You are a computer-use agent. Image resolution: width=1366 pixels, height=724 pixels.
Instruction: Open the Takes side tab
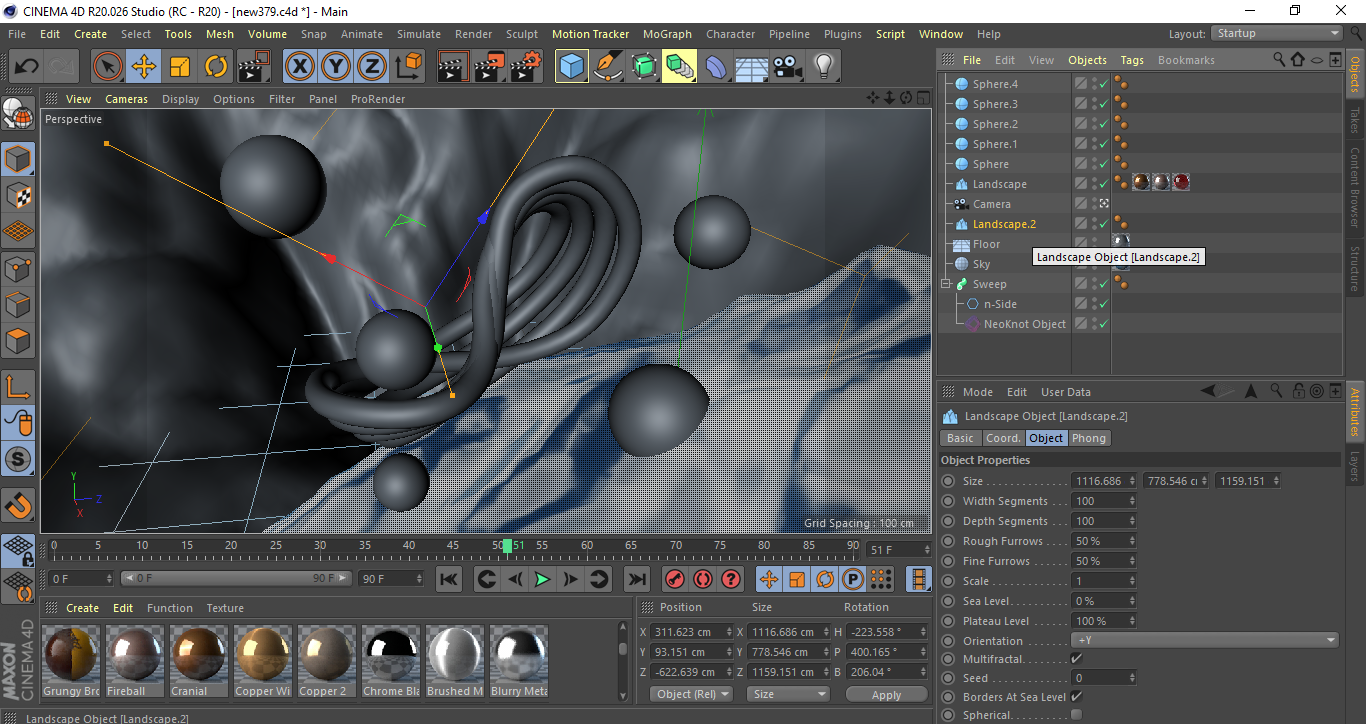pyautogui.click(x=1355, y=121)
